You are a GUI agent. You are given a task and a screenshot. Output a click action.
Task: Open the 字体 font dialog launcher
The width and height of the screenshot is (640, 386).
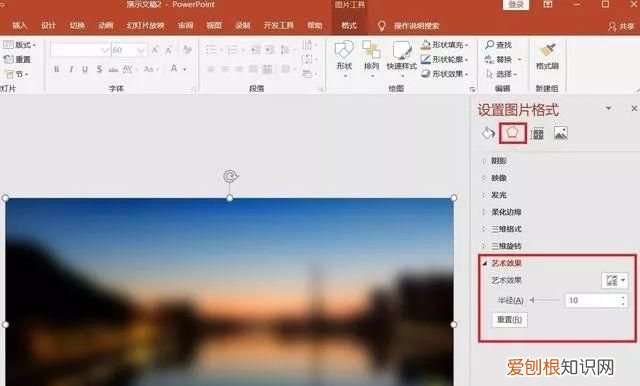(x=193, y=89)
